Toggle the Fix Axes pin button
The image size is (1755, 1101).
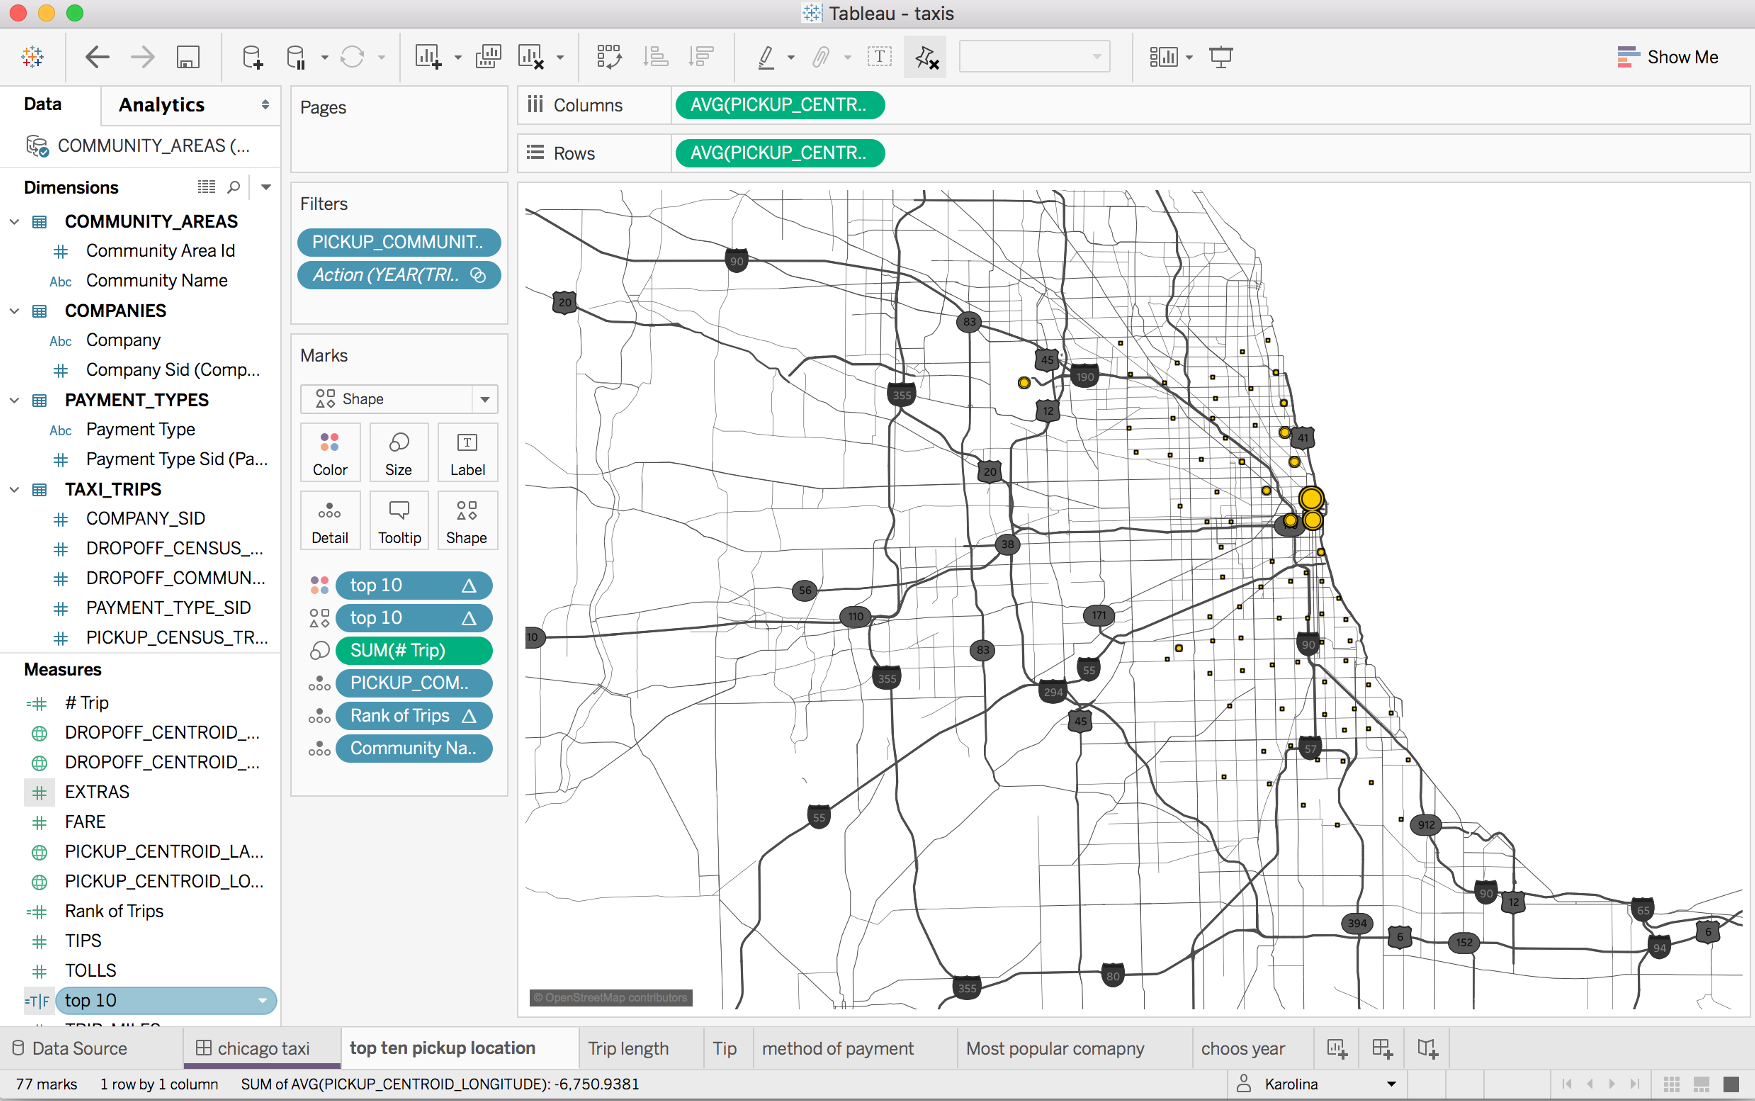click(x=926, y=57)
